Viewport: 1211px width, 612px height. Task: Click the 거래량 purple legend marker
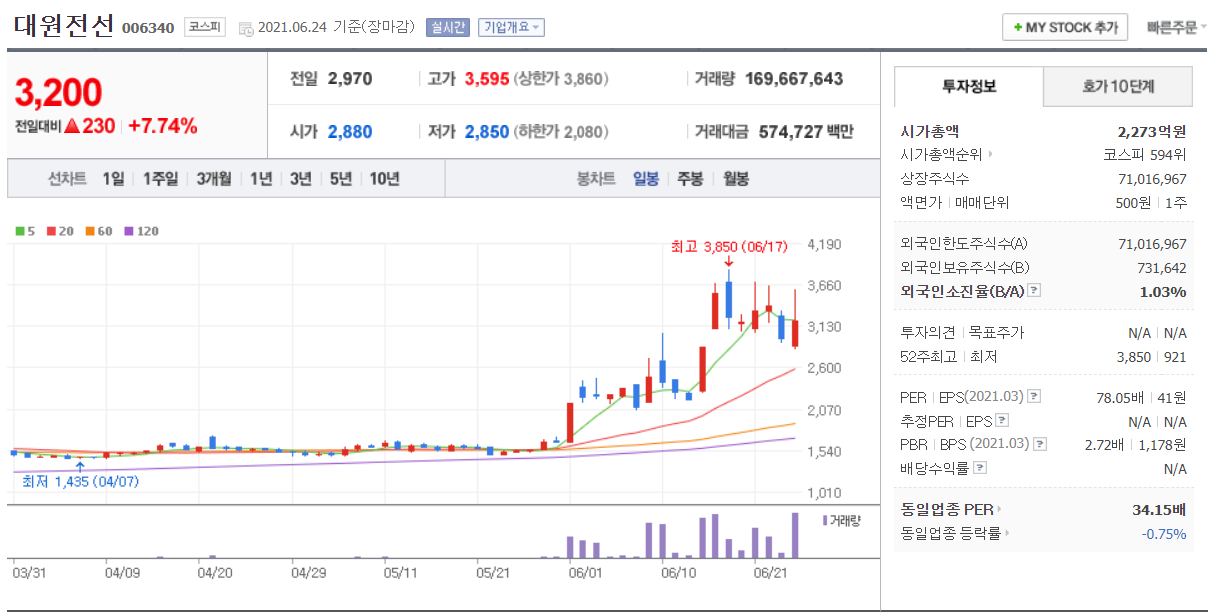[x=826, y=520]
